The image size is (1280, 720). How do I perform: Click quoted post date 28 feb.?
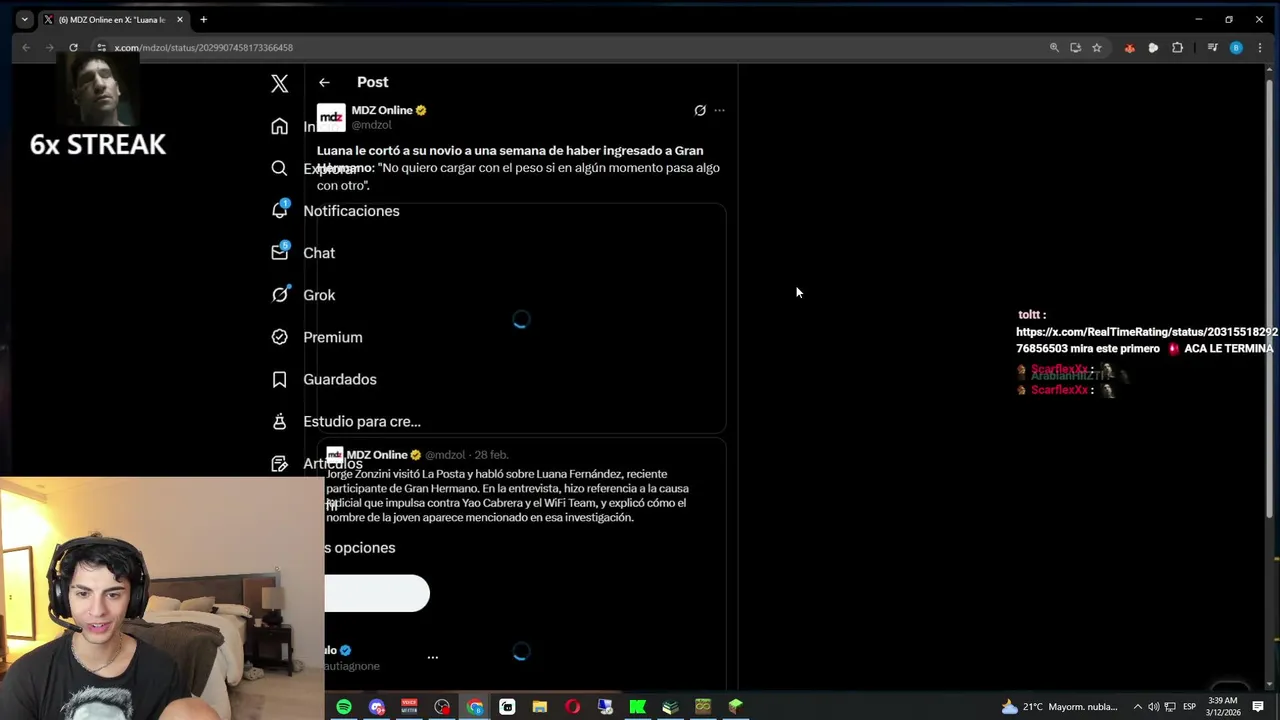click(491, 455)
